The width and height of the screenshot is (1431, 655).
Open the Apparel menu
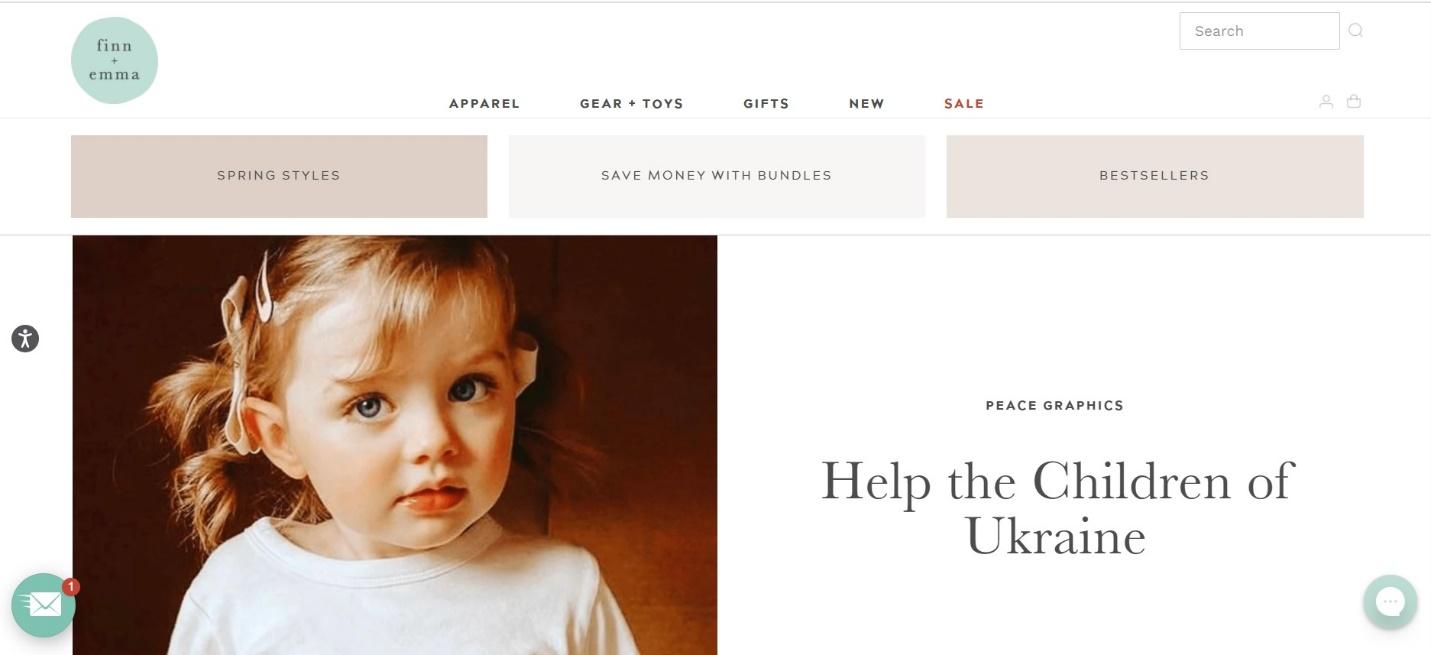[484, 103]
